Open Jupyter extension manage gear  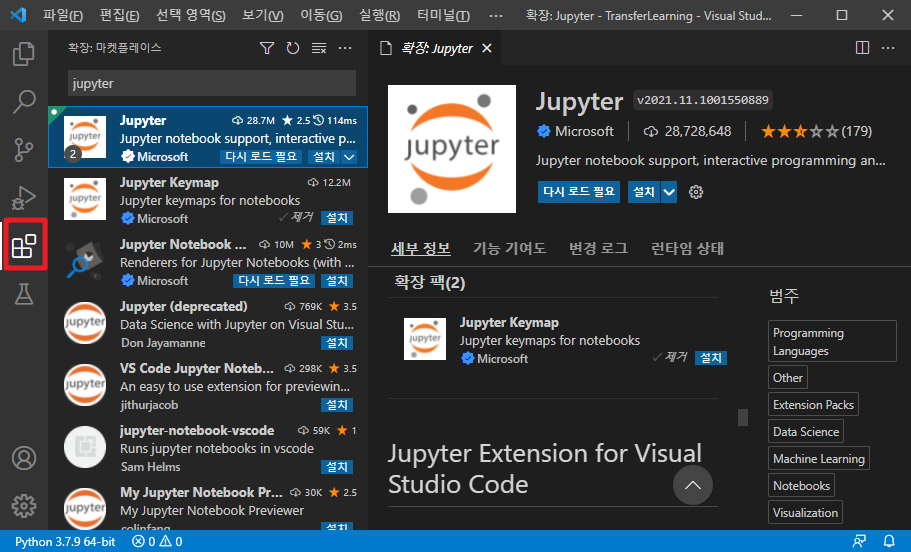point(696,192)
